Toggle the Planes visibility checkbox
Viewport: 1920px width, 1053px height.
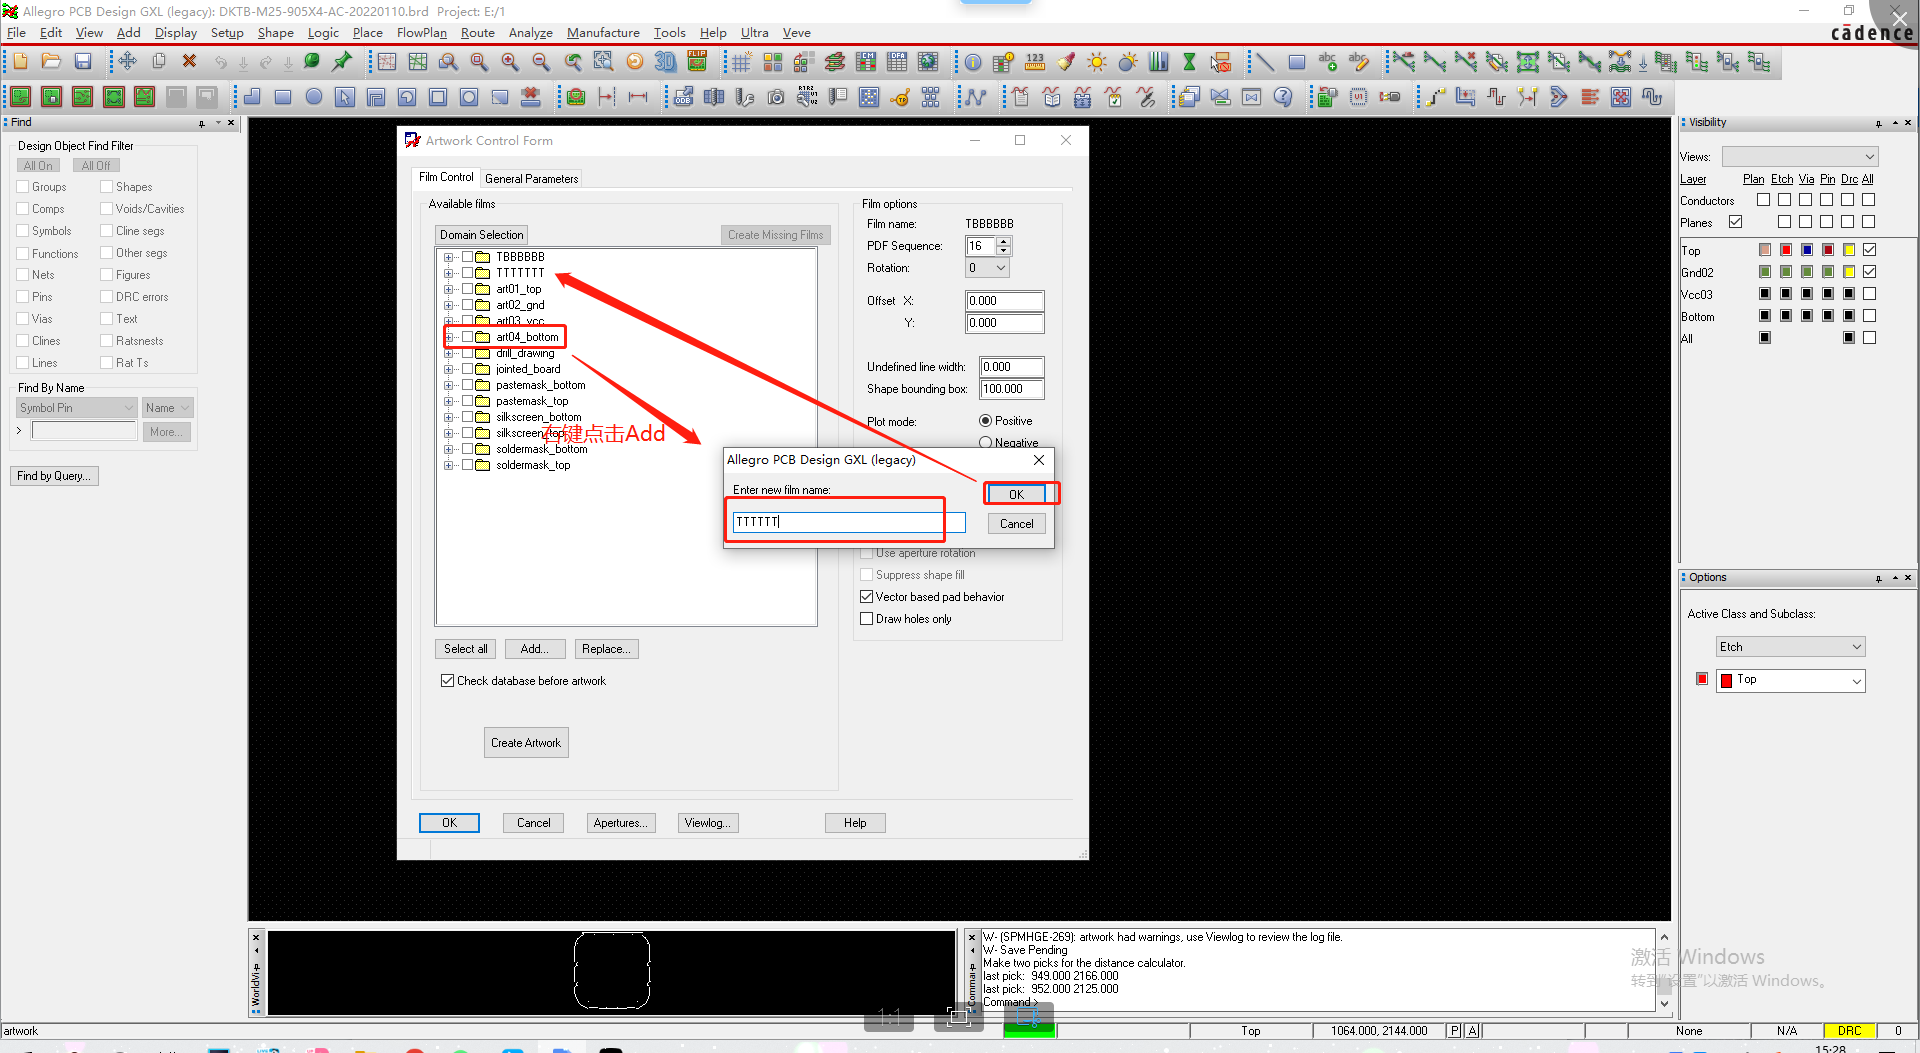[1736, 222]
